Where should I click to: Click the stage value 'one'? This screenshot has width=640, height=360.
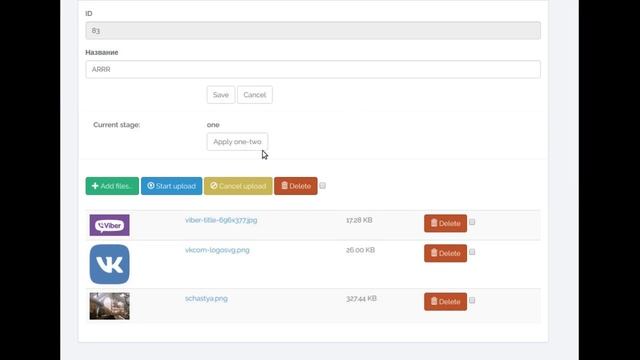point(213,125)
